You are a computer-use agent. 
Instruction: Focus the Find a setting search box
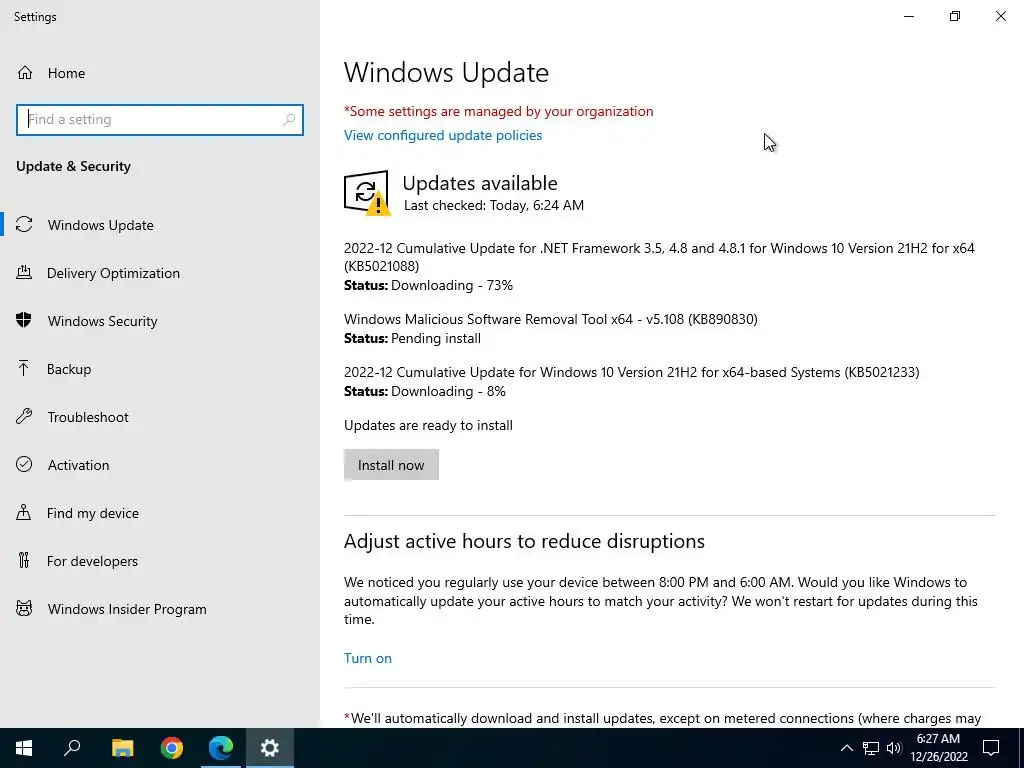(160, 120)
